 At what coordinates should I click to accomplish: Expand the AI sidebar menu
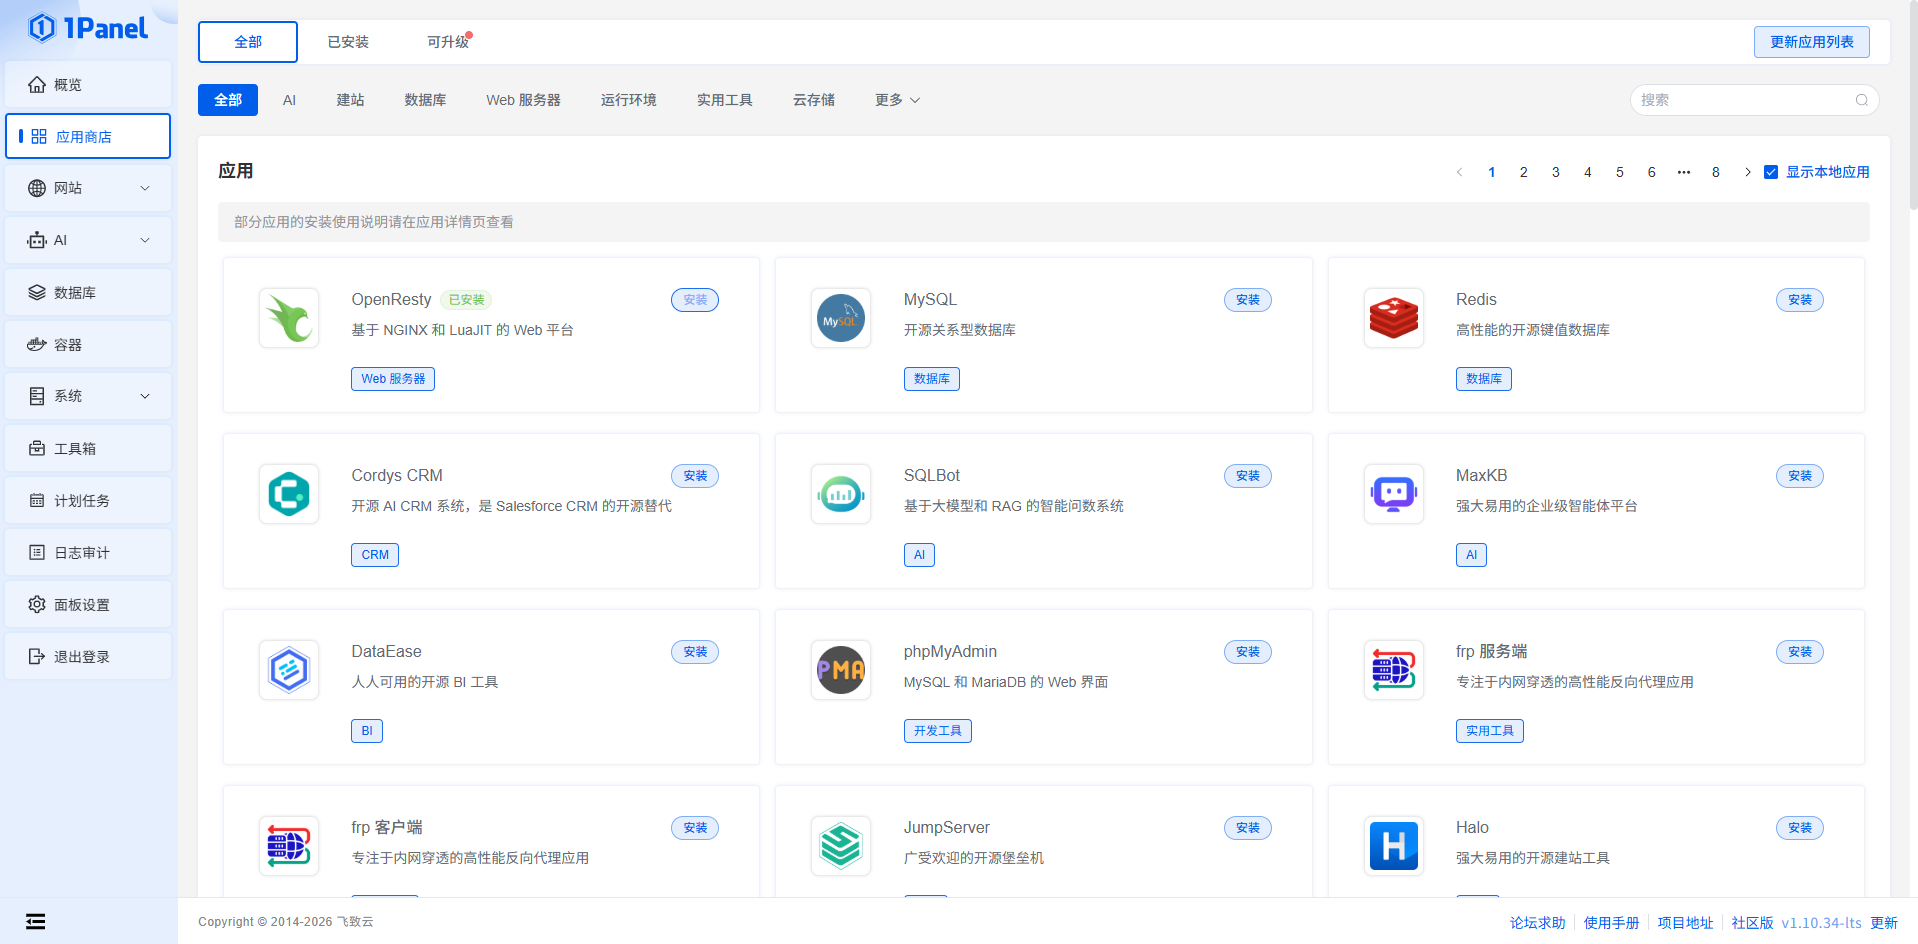pyautogui.click(x=88, y=240)
